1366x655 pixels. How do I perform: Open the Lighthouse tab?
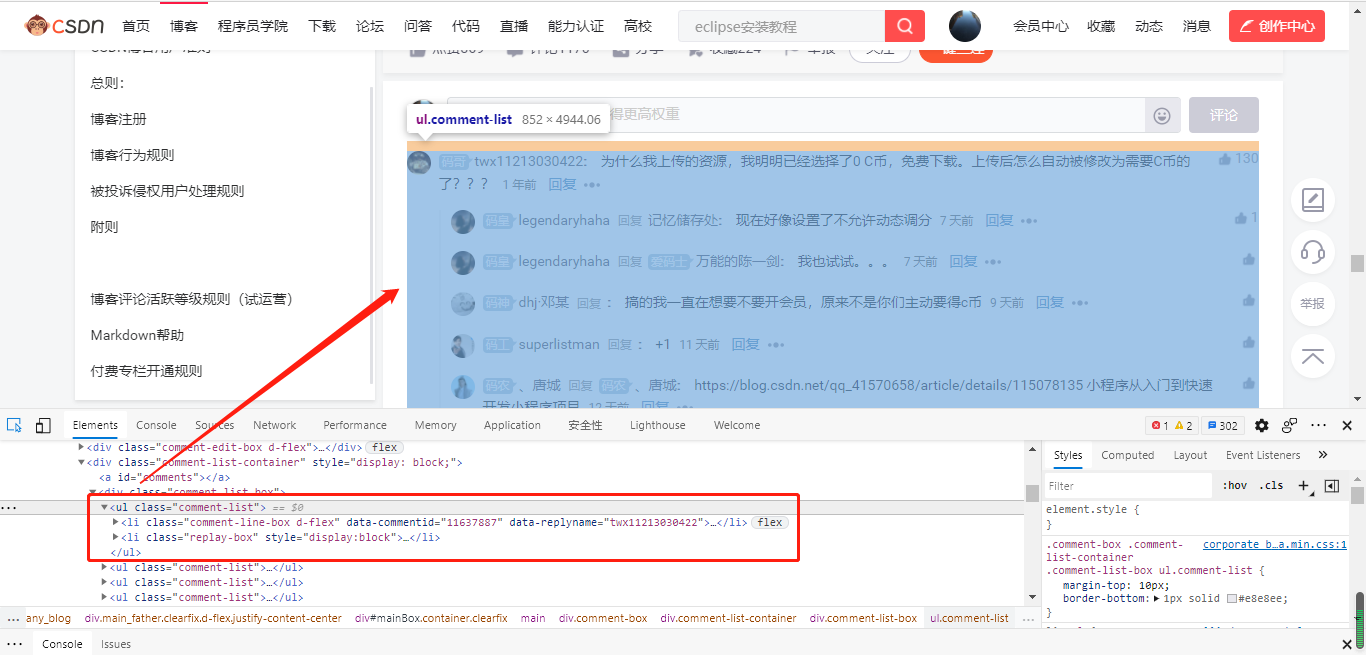(658, 425)
